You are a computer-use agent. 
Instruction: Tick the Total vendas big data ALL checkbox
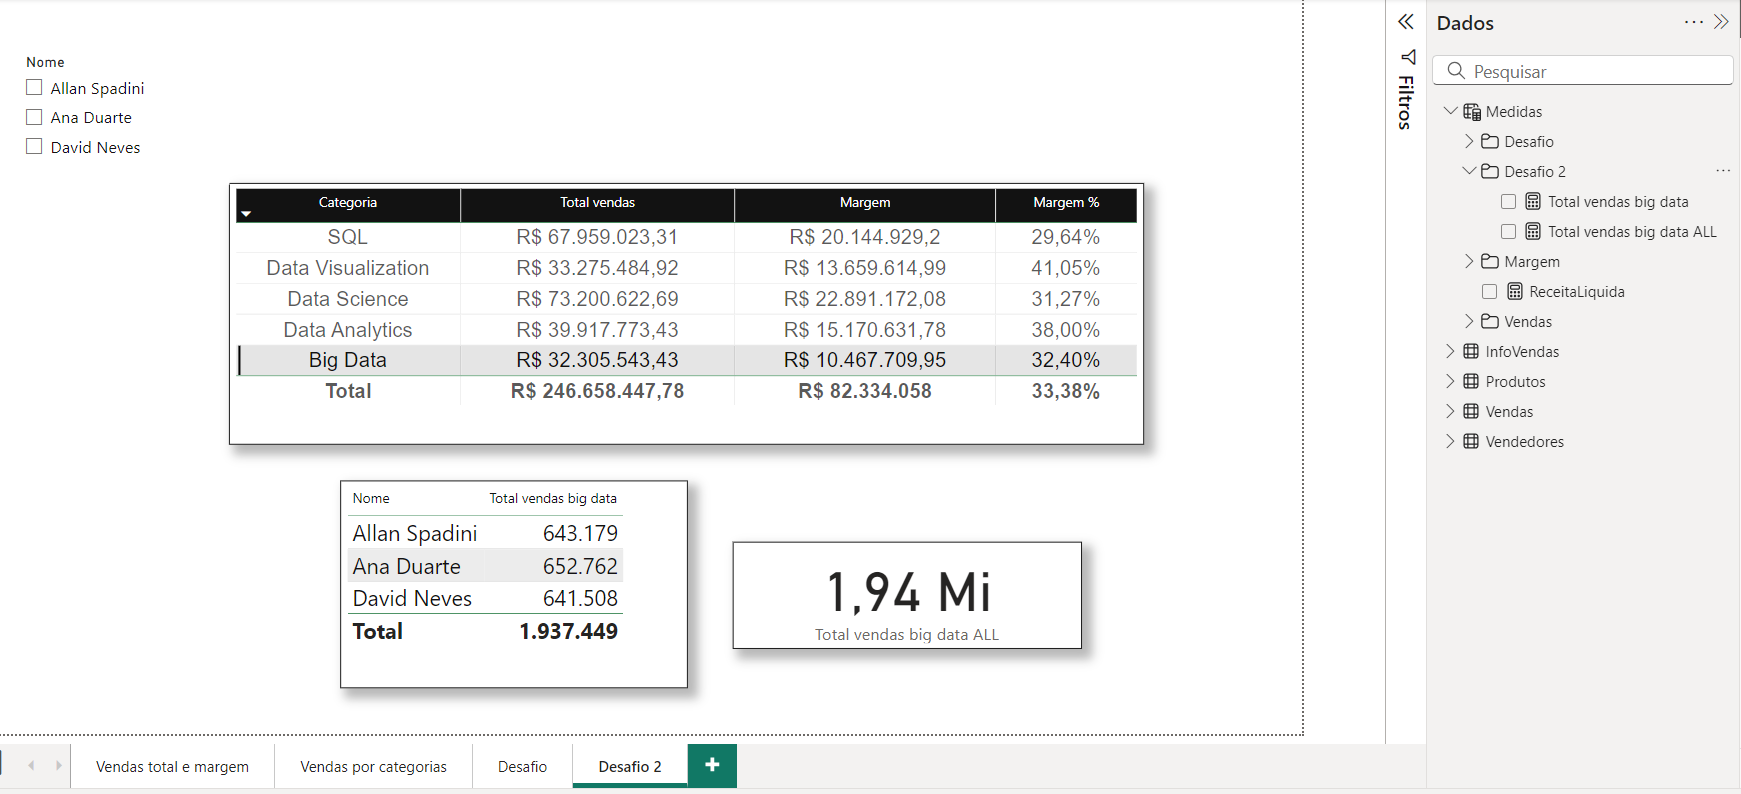[x=1508, y=232]
